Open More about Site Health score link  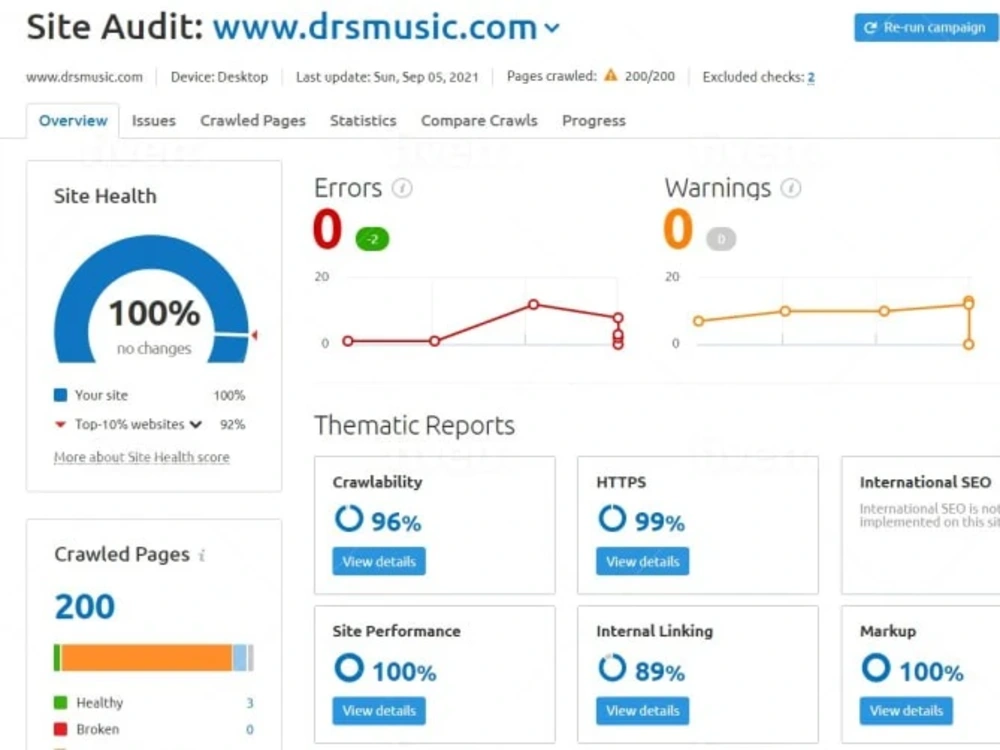tap(142, 457)
